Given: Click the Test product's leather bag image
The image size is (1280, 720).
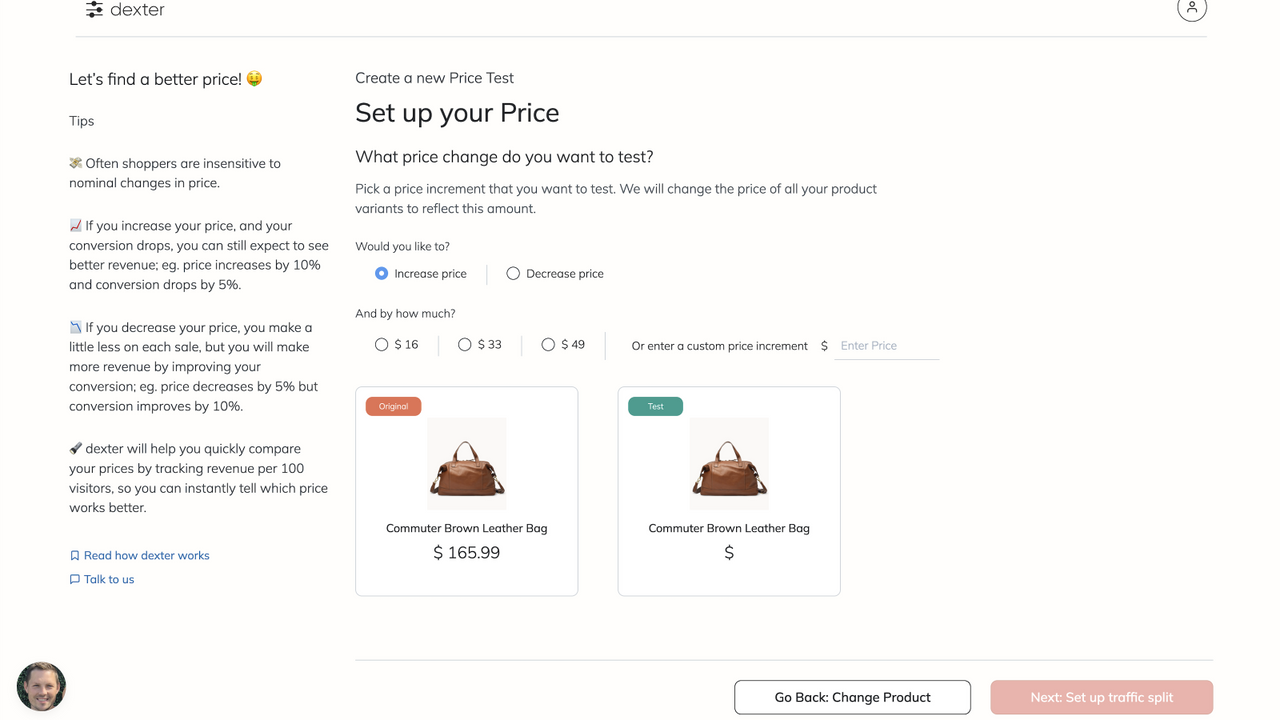Looking at the screenshot, I should [729, 462].
